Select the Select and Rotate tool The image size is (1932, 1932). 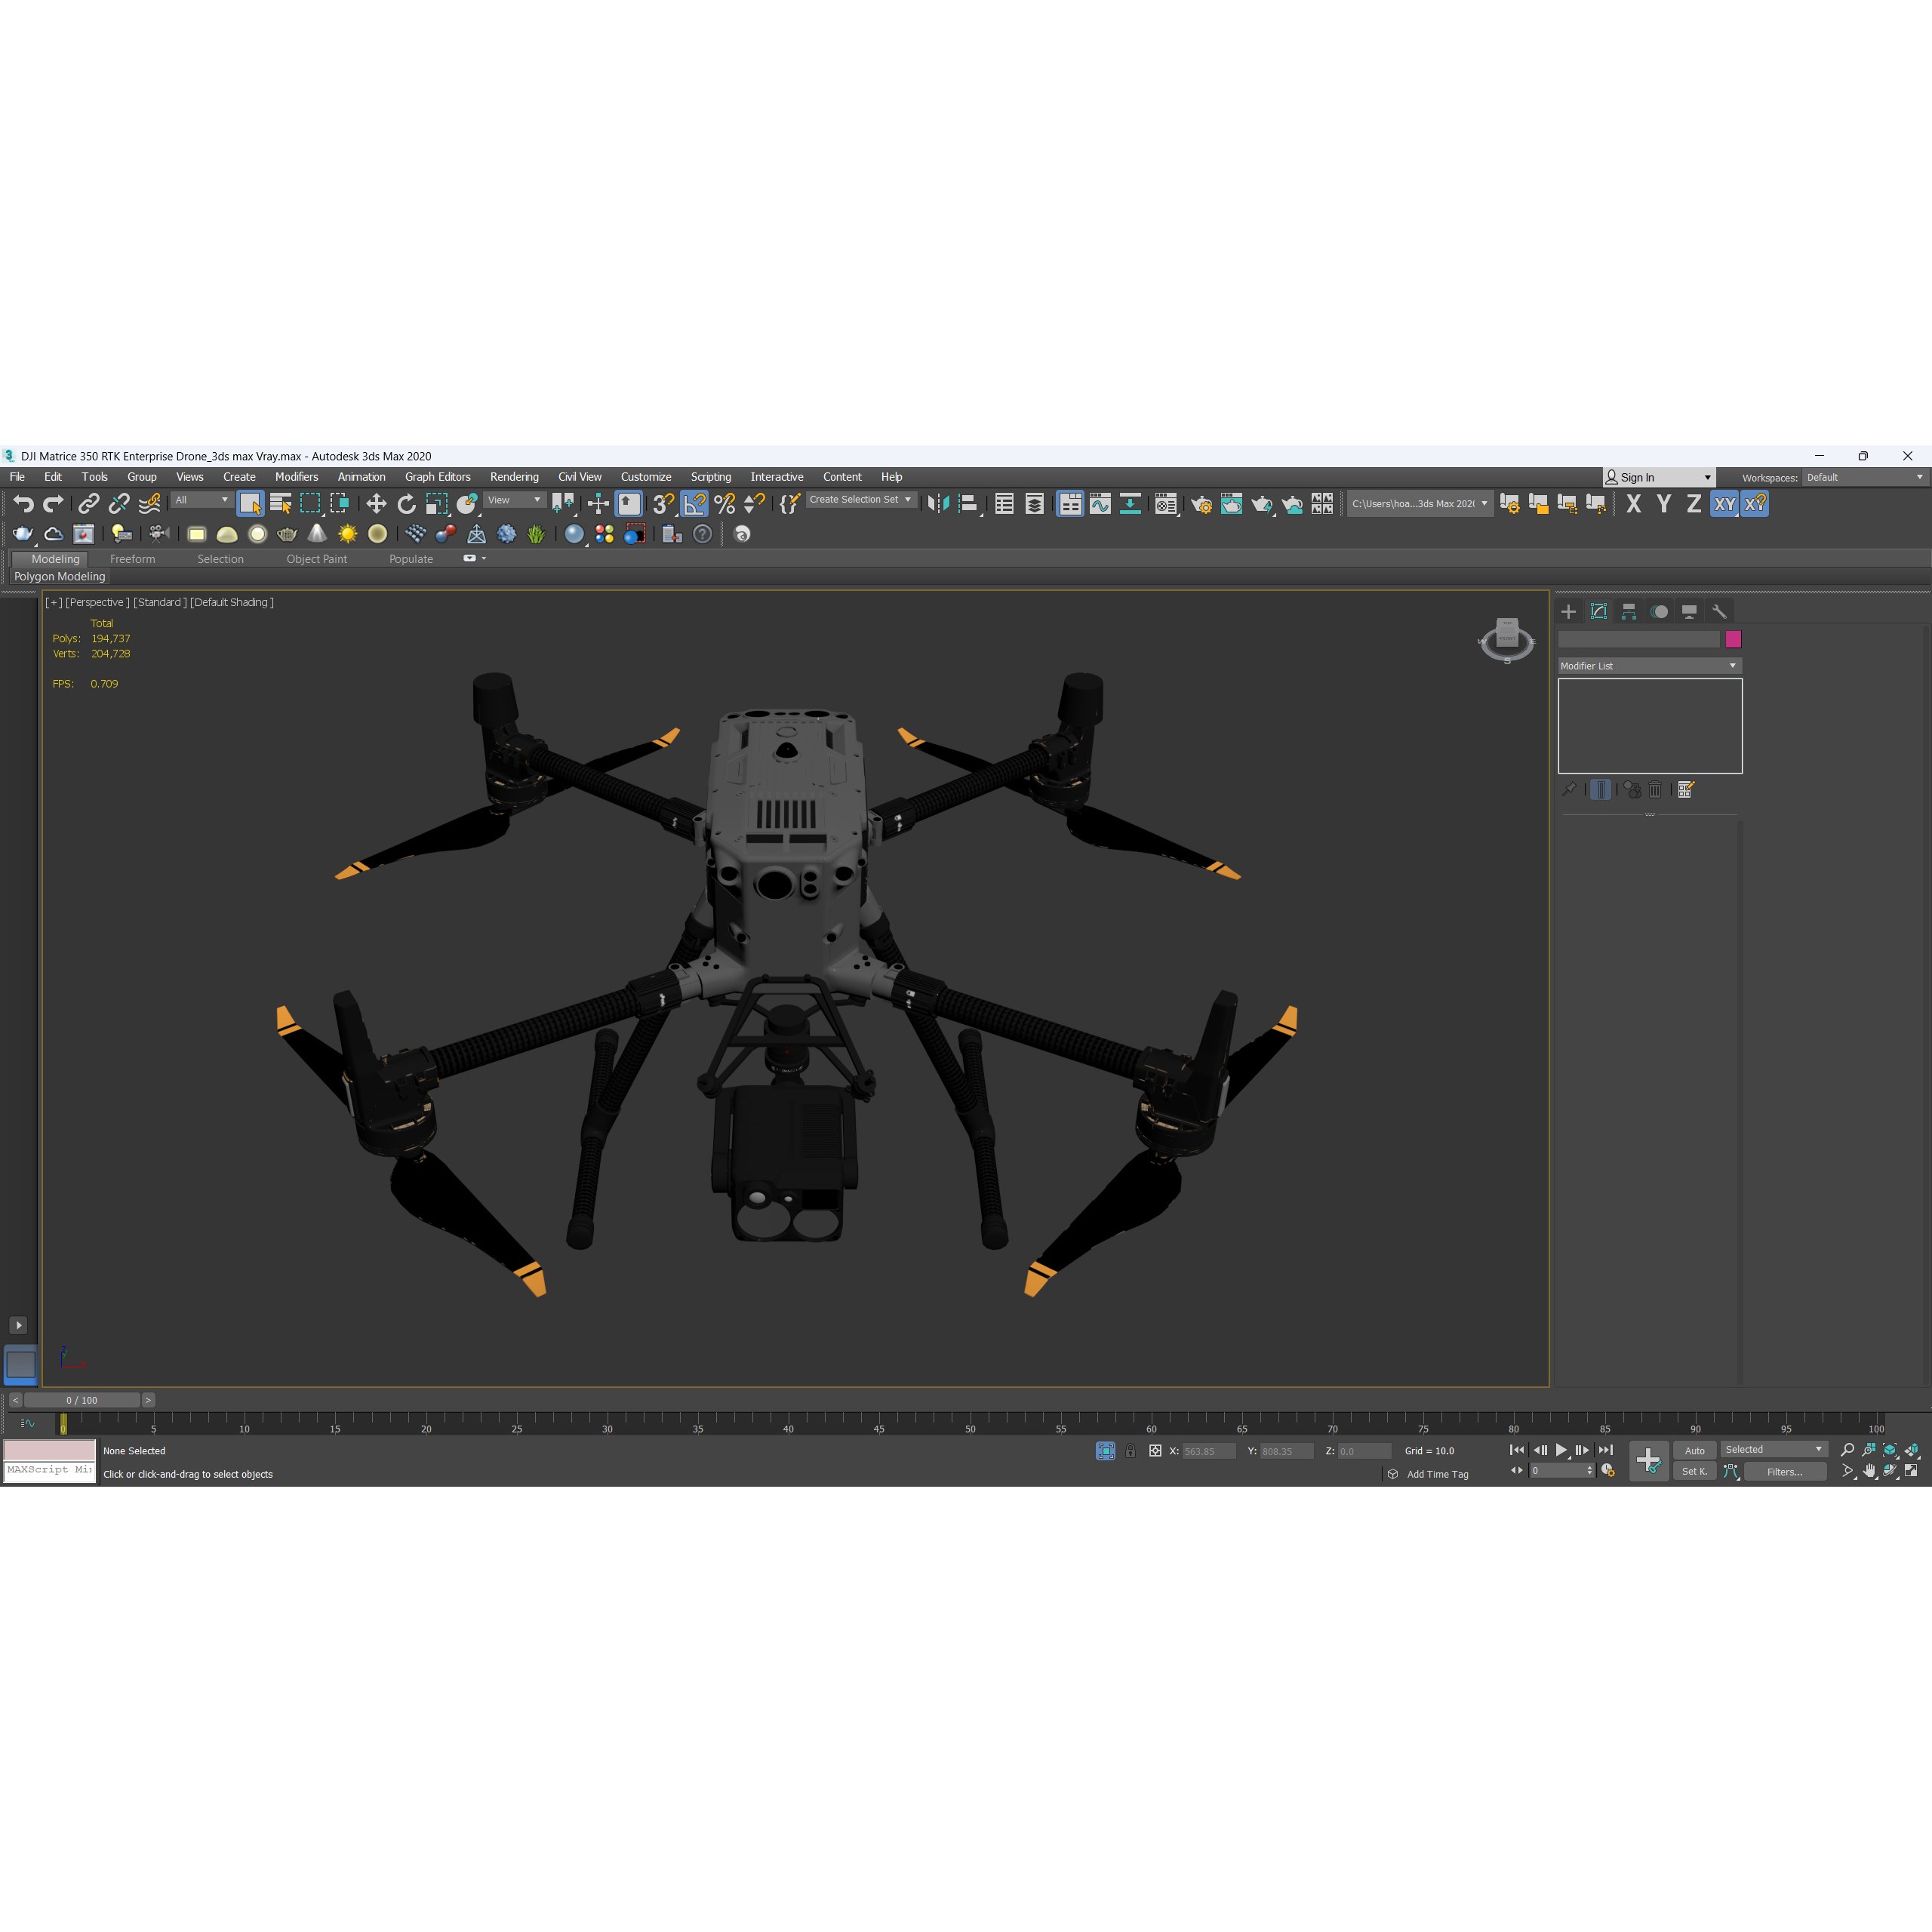(406, 503)
